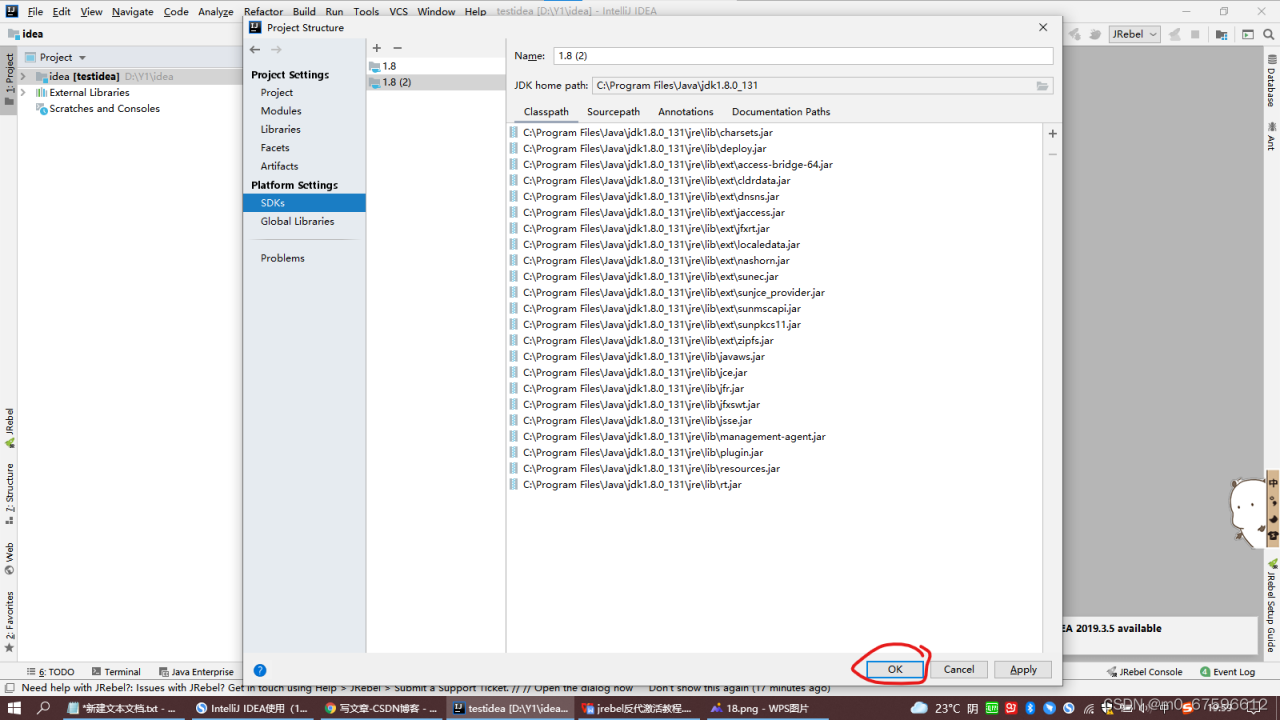Open the Navigate menu

pyautogui.click(x=133, y=12)
